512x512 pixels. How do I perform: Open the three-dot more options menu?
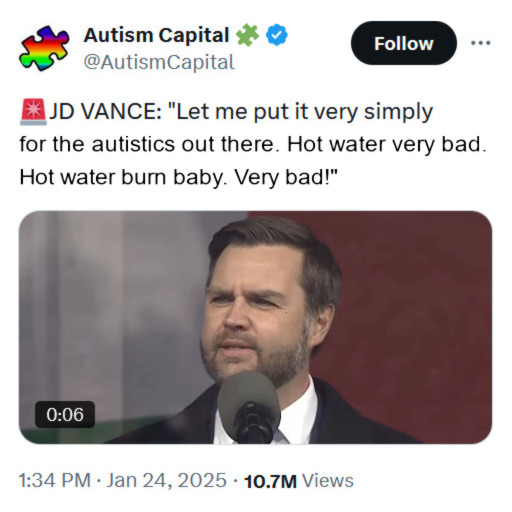pos(480,43)
